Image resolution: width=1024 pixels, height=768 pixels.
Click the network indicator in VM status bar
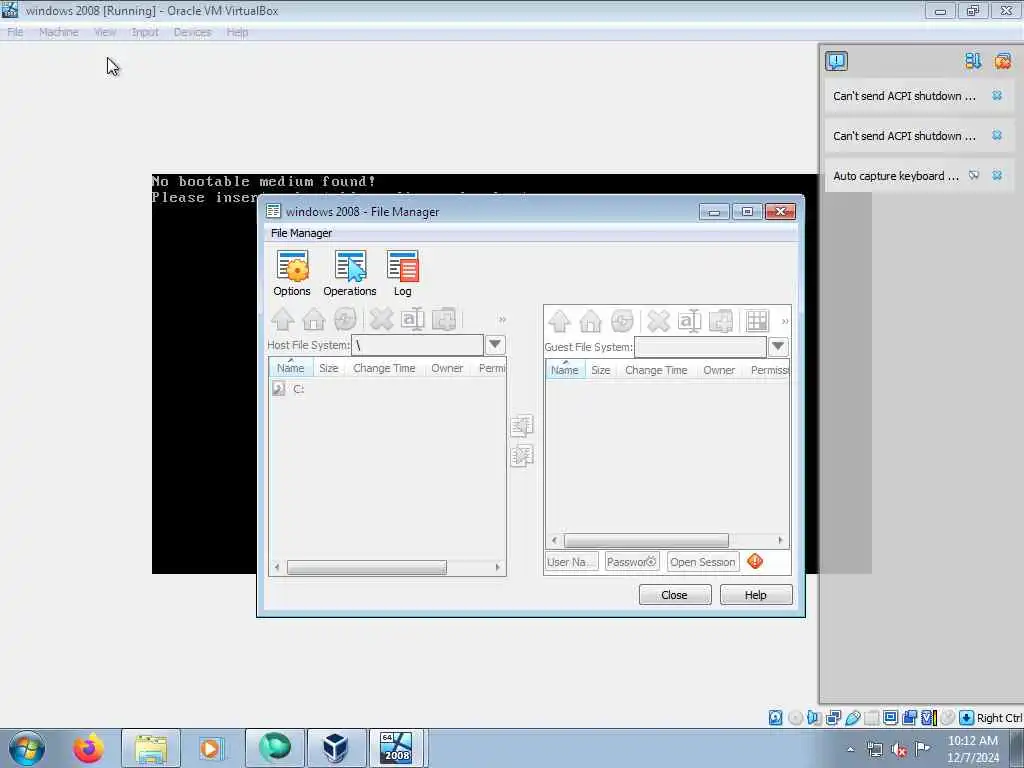click(833, 718)
